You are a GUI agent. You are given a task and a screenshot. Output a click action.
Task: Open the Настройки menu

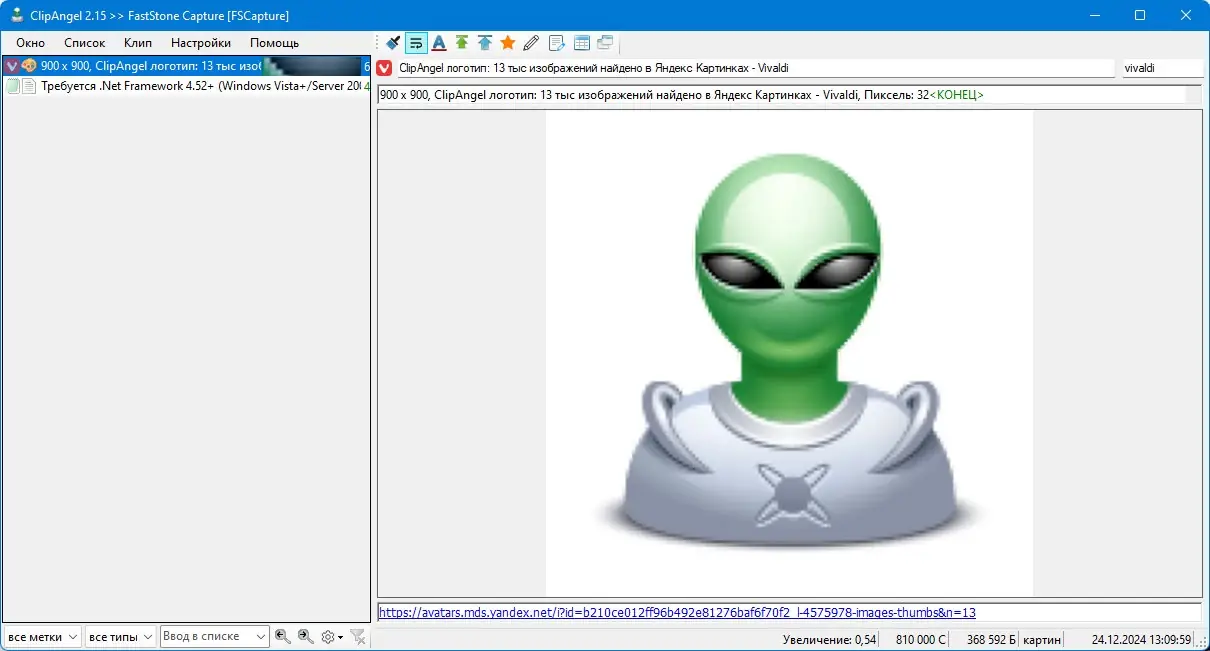point(201,43)
